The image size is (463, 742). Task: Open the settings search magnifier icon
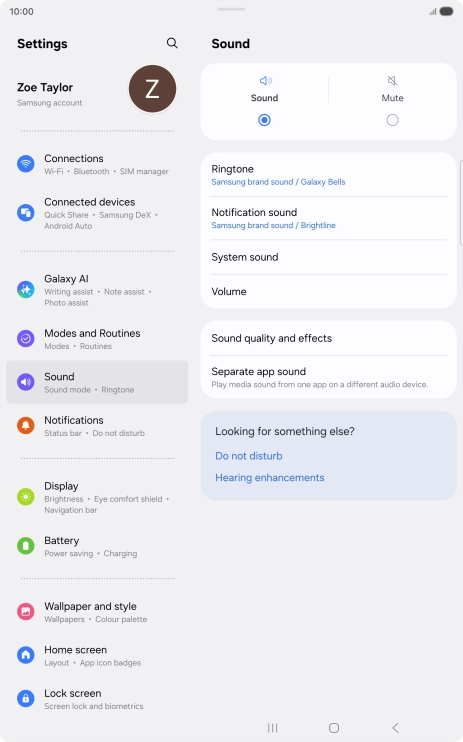pyautogui.click(x=172, y=43)
